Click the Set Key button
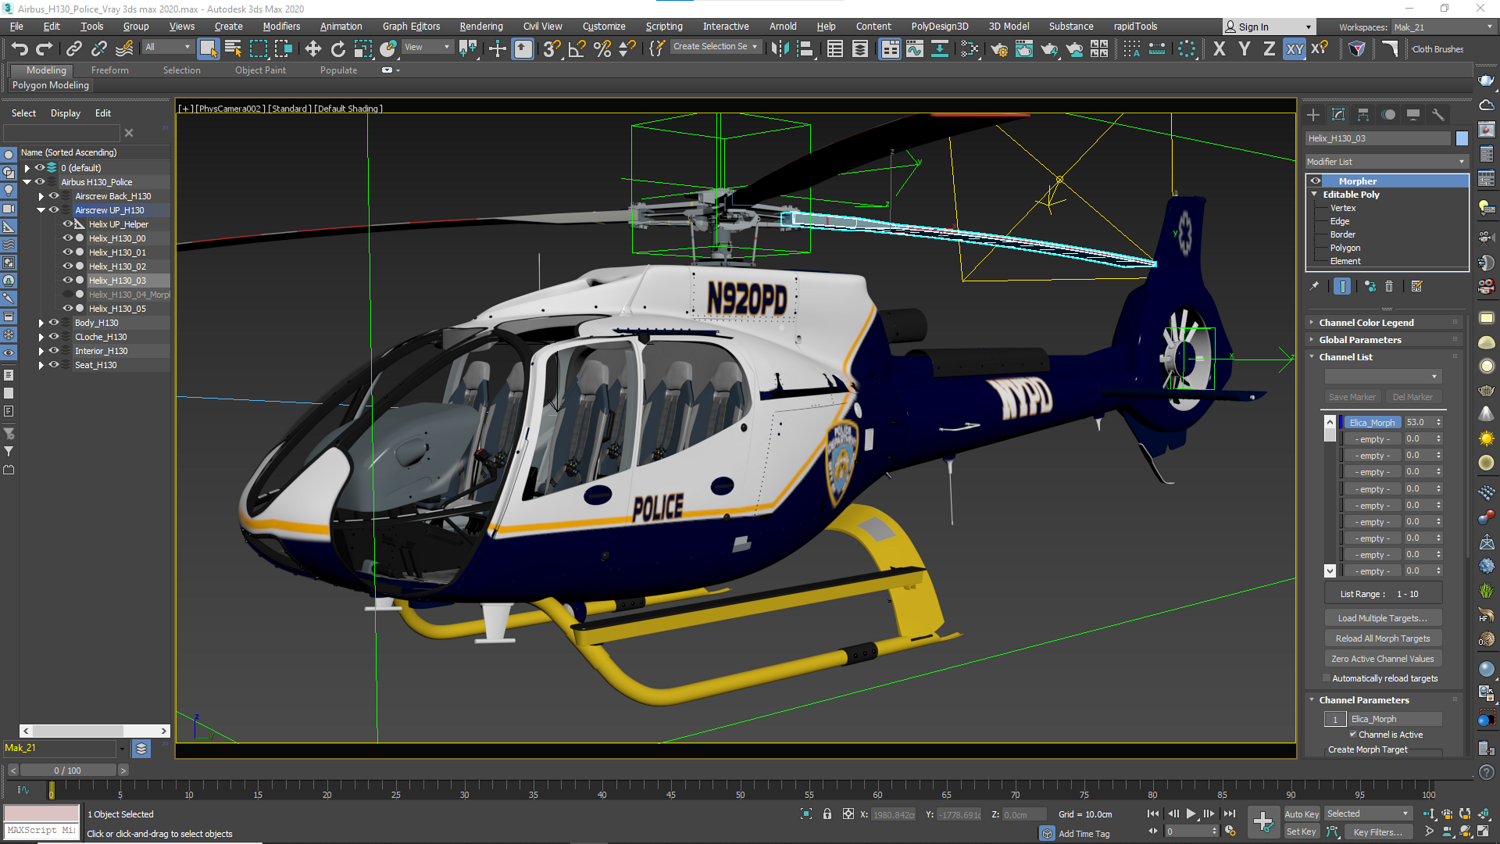This screenshot has width=1500, height=844. click(1301, 832)
